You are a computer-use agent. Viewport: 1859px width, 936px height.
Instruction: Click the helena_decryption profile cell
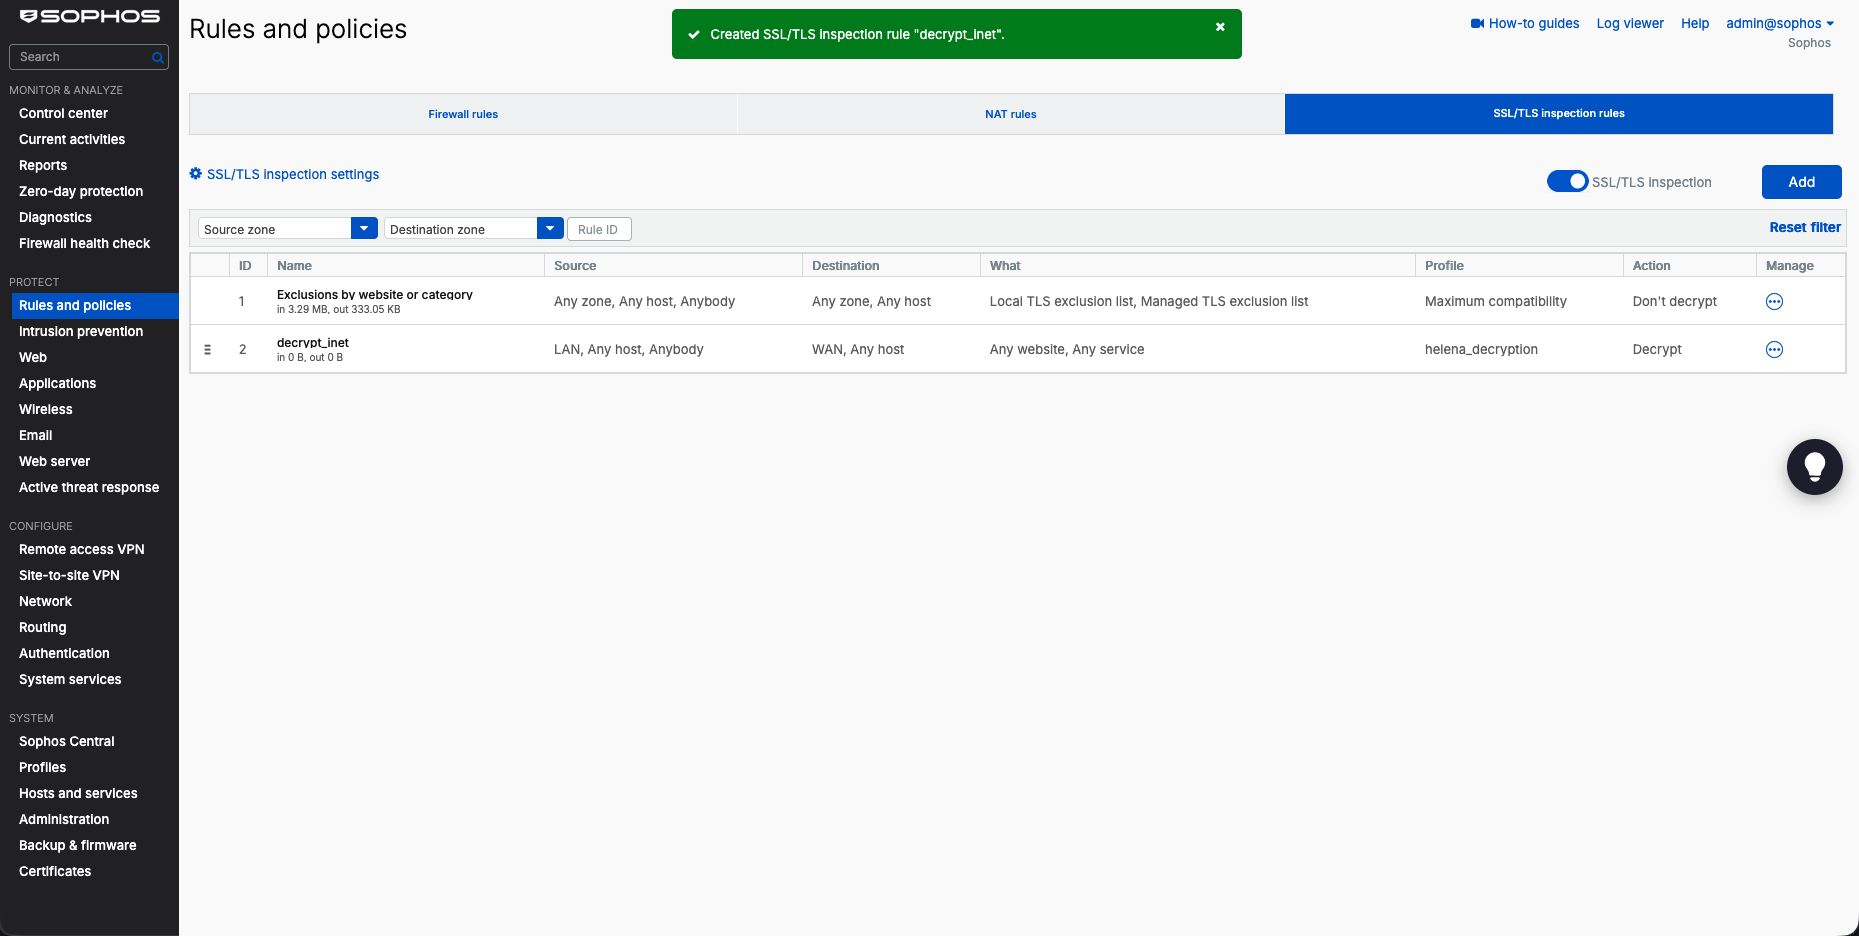tap(1481, 349)
